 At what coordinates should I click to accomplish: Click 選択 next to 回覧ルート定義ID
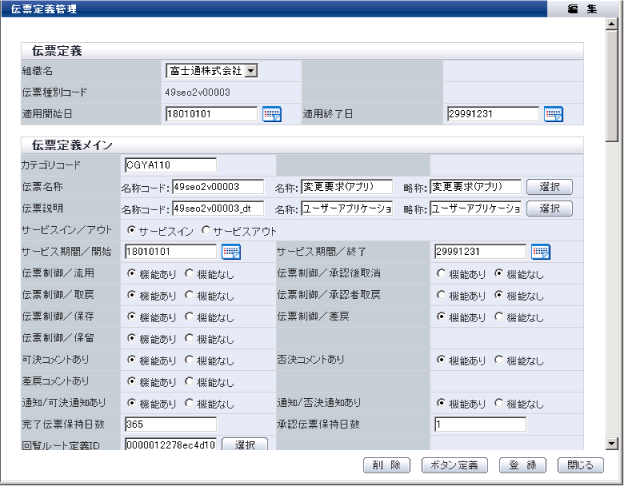(244, 444)
